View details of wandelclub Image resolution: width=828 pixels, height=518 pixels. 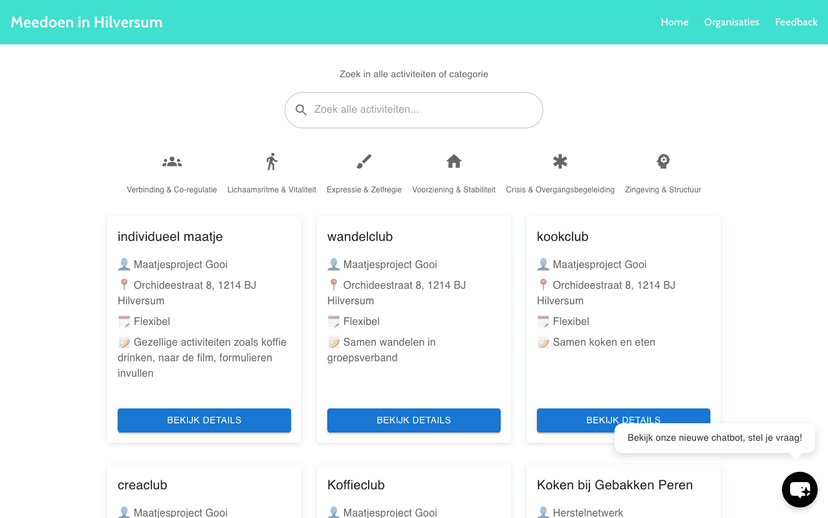point(413,420)
